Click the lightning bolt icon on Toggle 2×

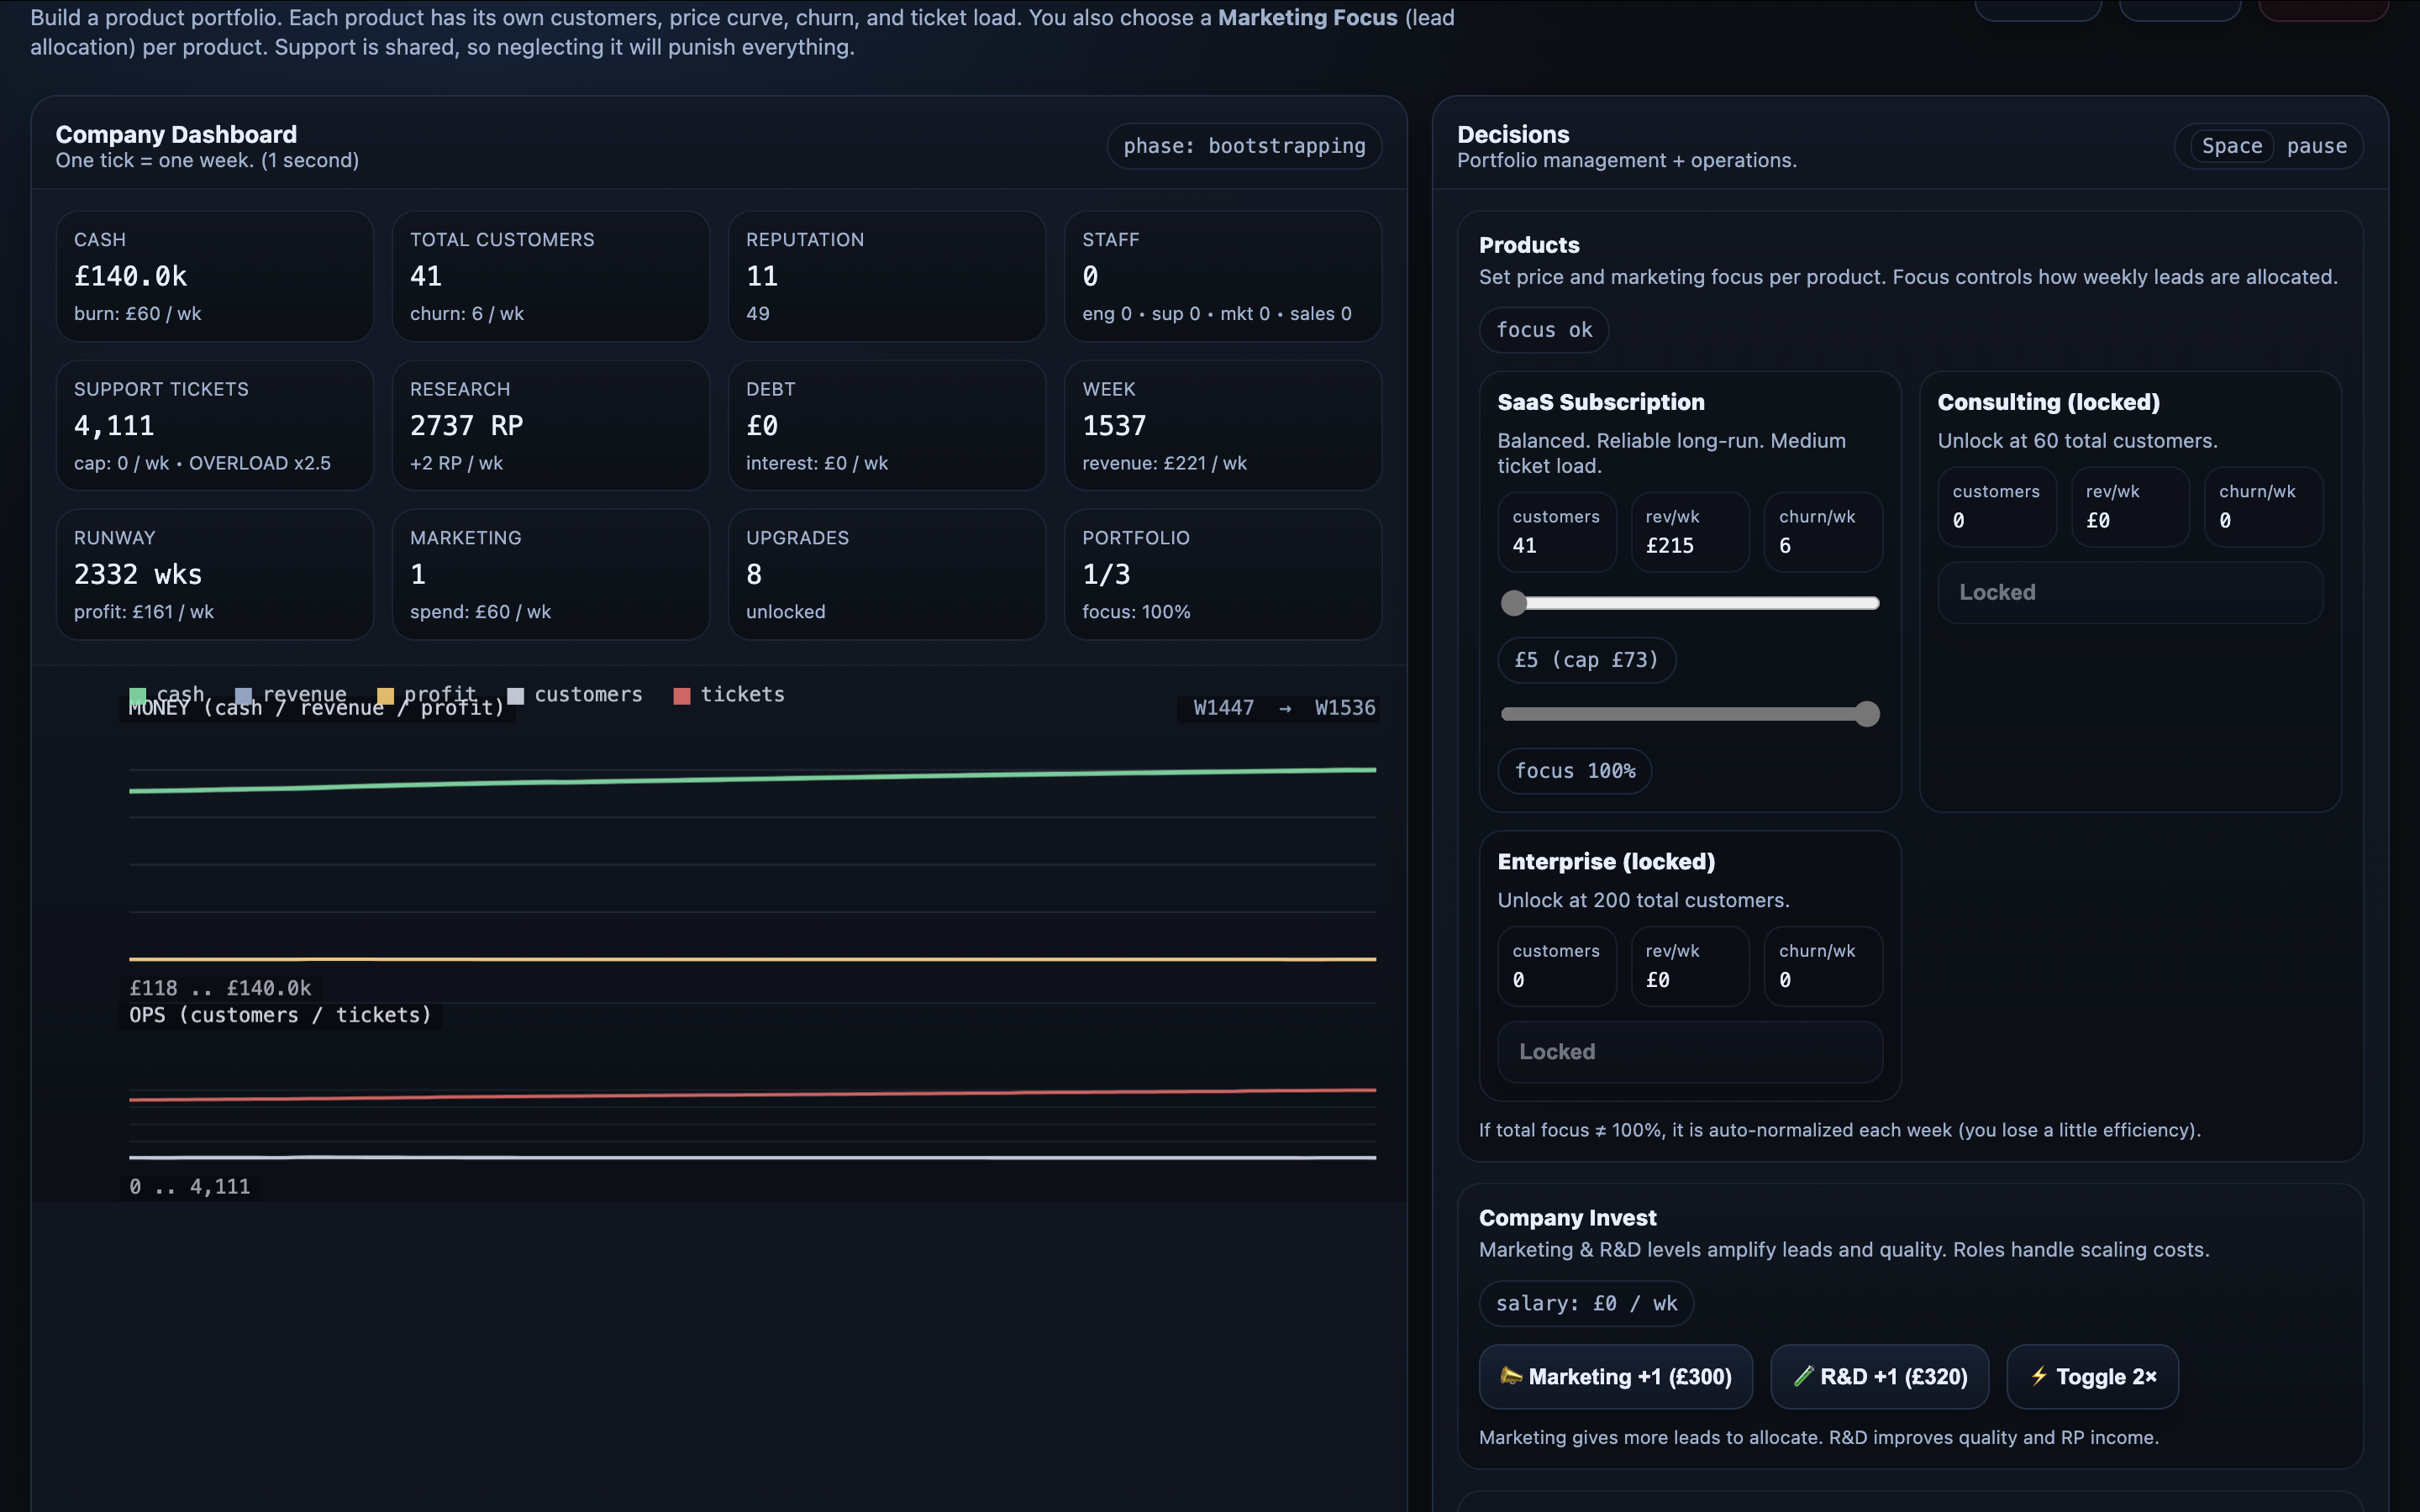(x=2039, y=1376)
